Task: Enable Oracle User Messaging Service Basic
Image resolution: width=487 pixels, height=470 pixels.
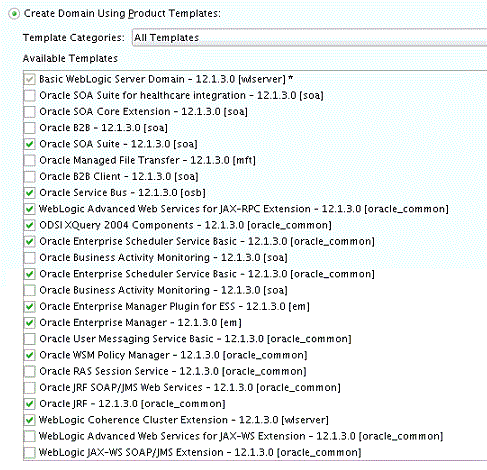Action: pyautogui.click(x=30, y=339)
